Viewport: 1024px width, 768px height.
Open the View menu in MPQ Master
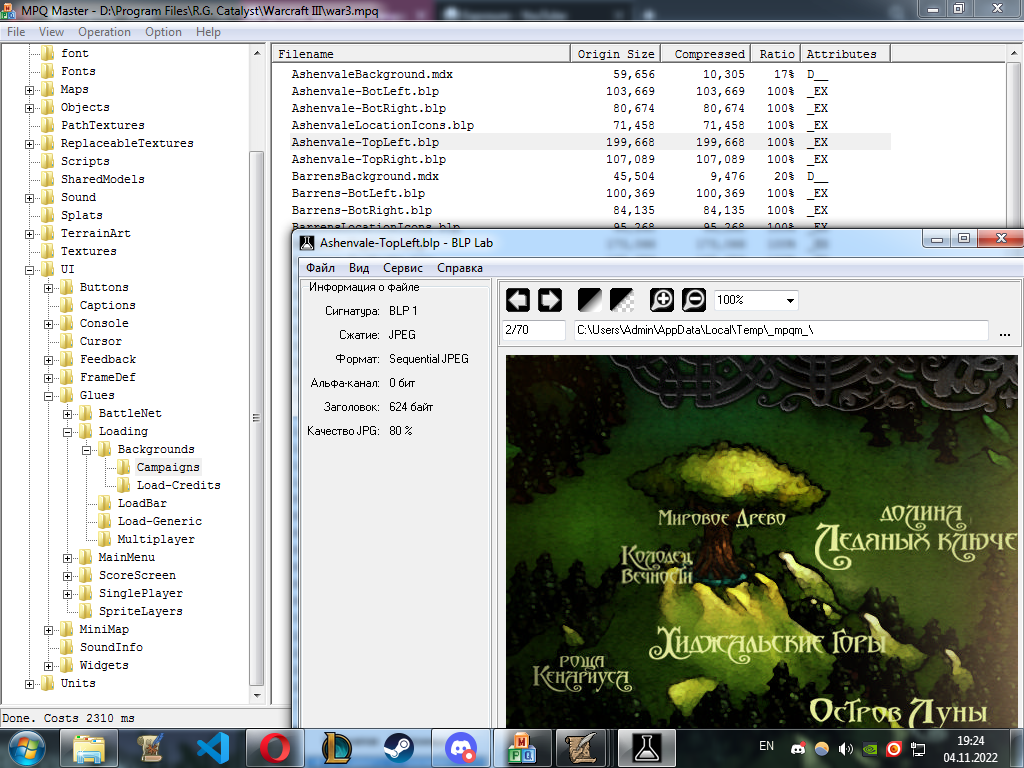point(51,32)
